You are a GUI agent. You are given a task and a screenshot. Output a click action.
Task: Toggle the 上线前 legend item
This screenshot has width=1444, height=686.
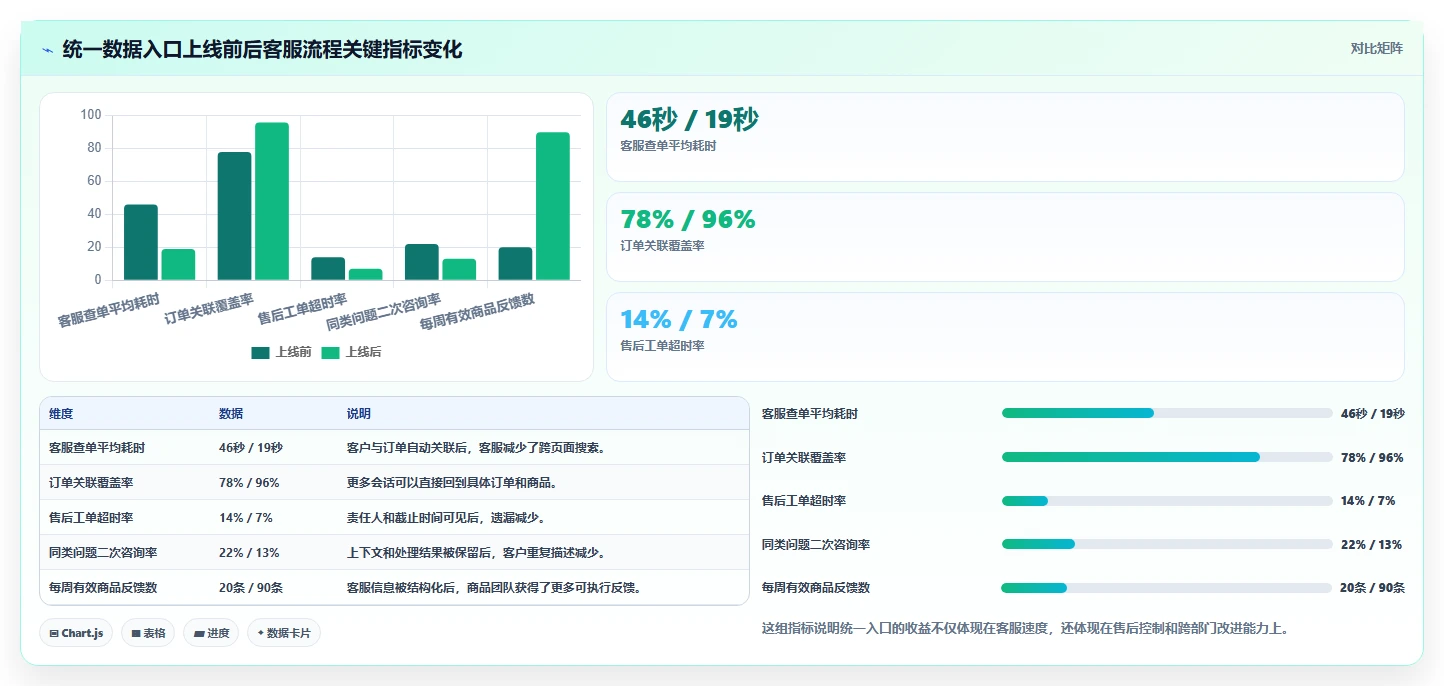pos(281,352)
